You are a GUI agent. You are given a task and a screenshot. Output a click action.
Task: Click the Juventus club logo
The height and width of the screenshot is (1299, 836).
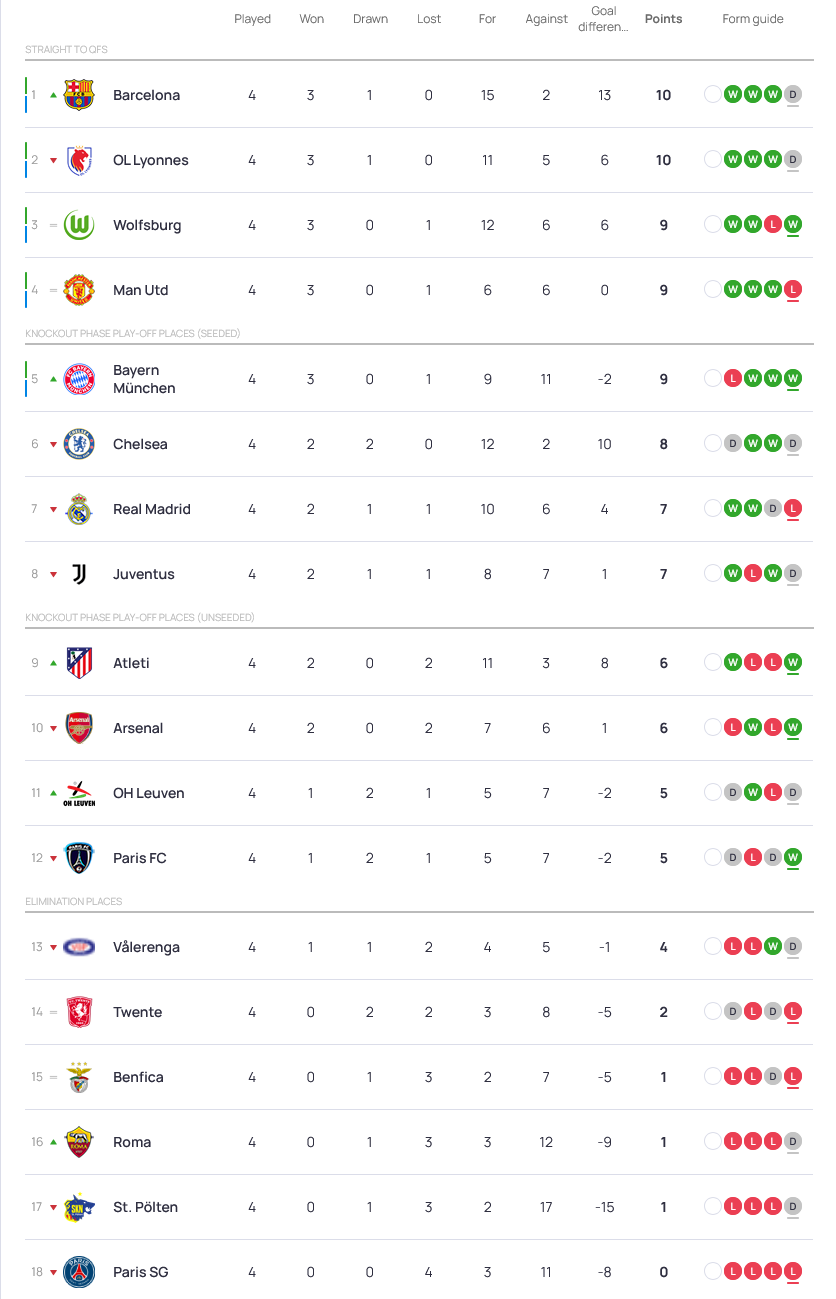79,574
